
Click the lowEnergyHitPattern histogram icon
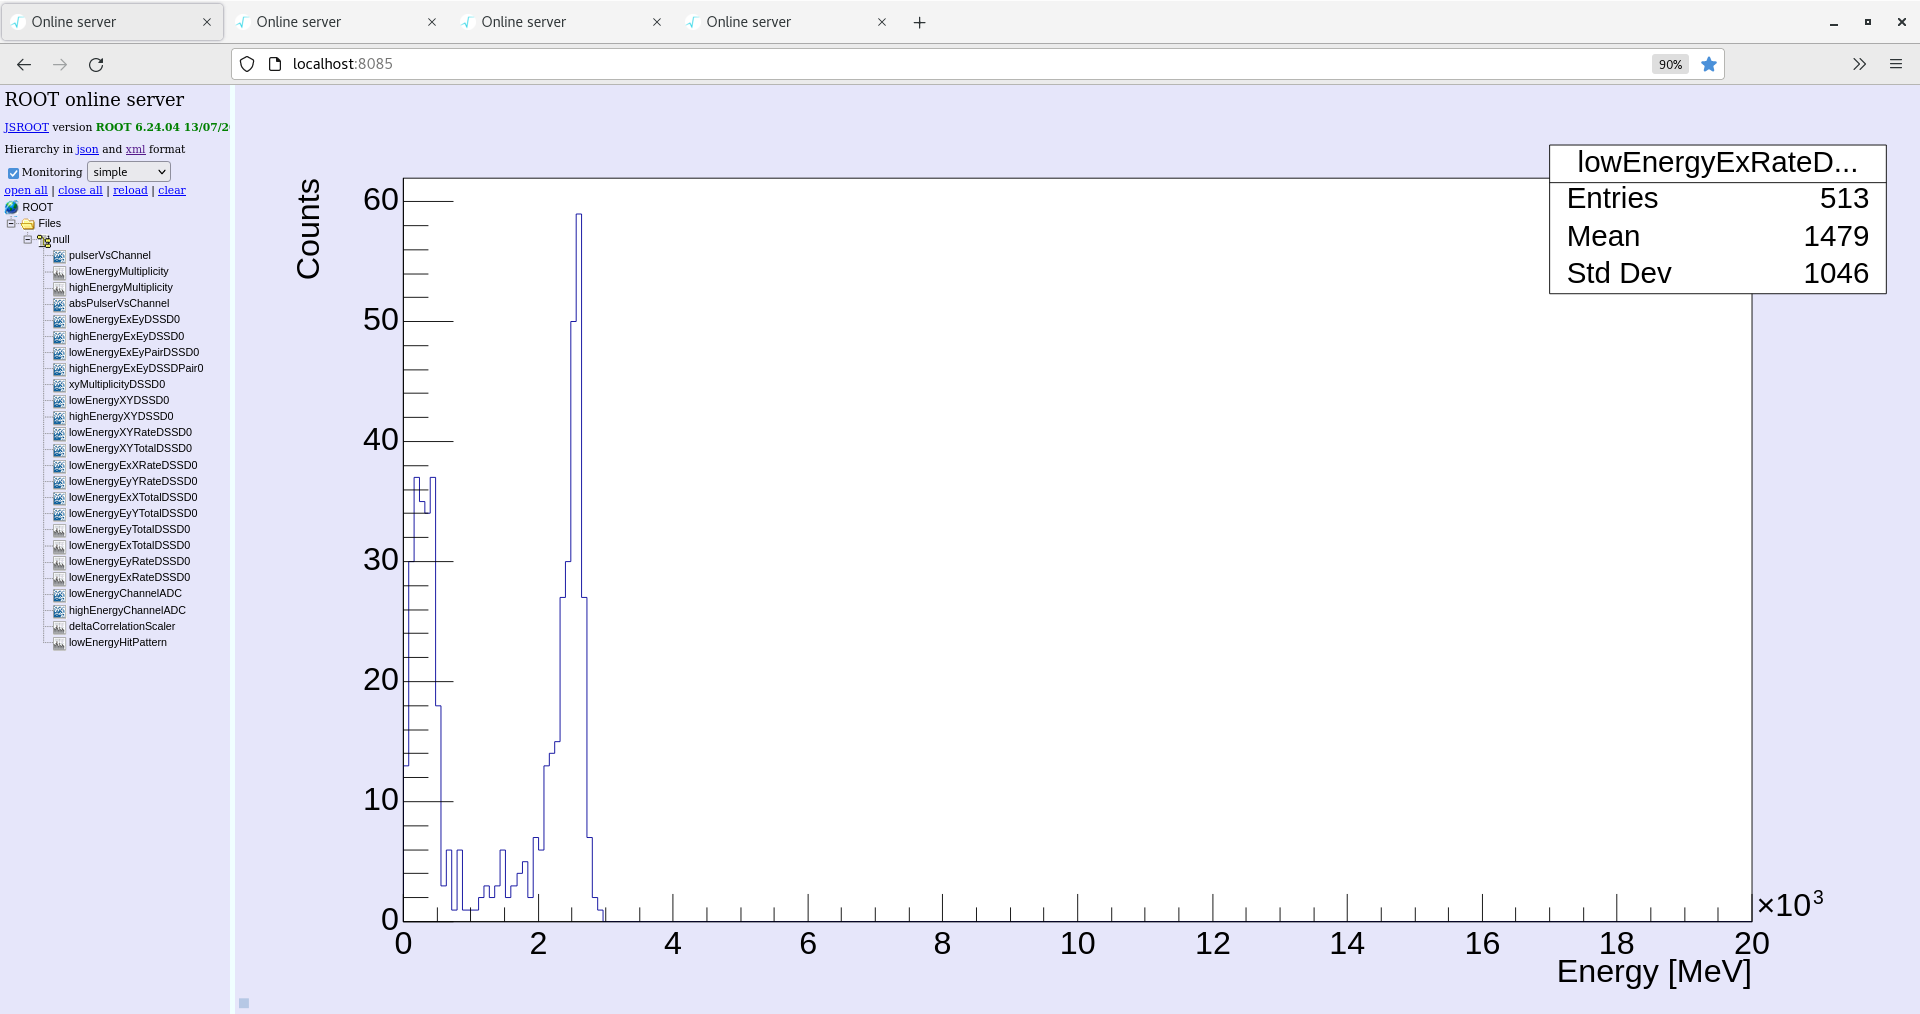point(59,643)
